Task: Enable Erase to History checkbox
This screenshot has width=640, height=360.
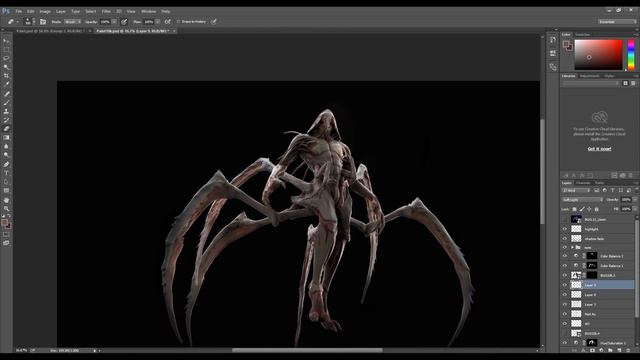Action: [178, 22]
